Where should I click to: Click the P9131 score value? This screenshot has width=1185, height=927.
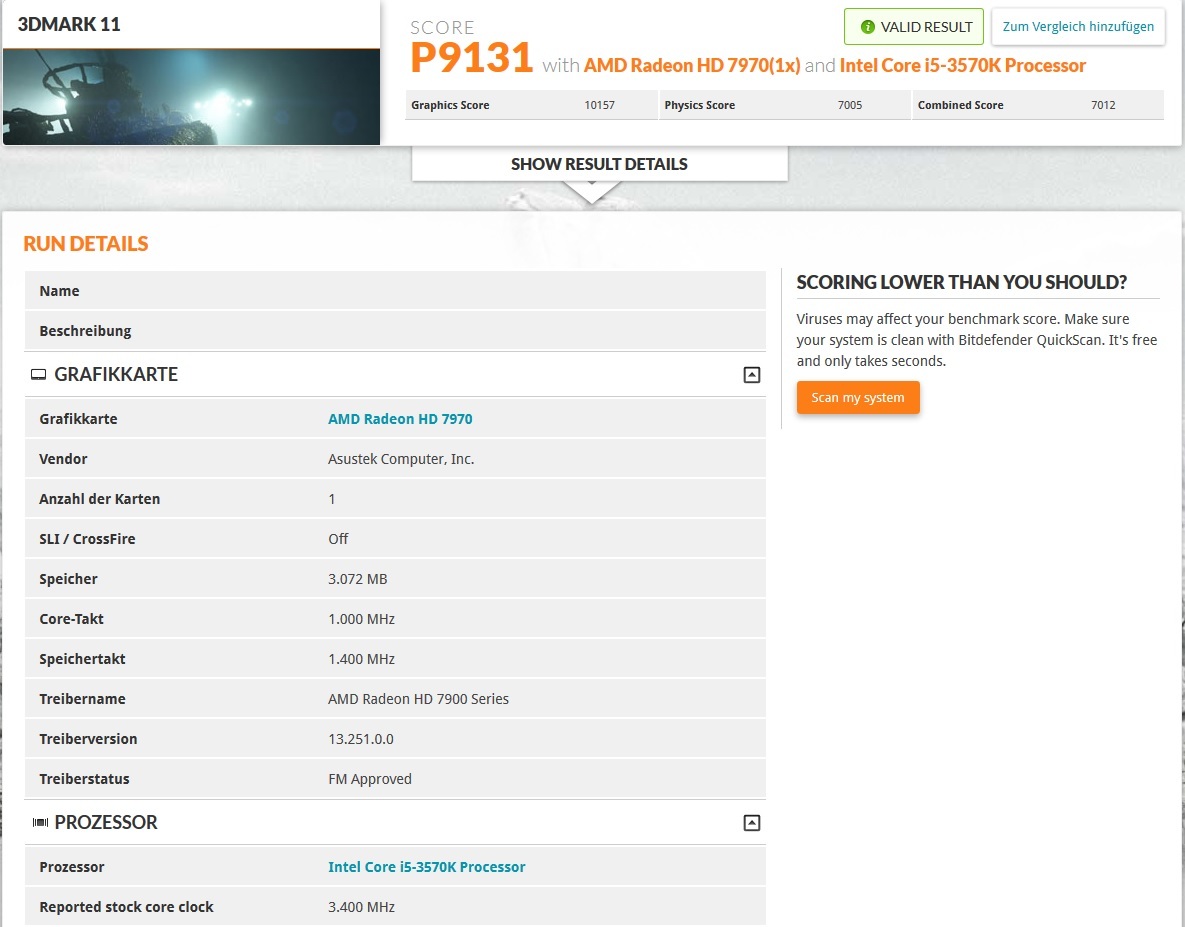point(472,57)
